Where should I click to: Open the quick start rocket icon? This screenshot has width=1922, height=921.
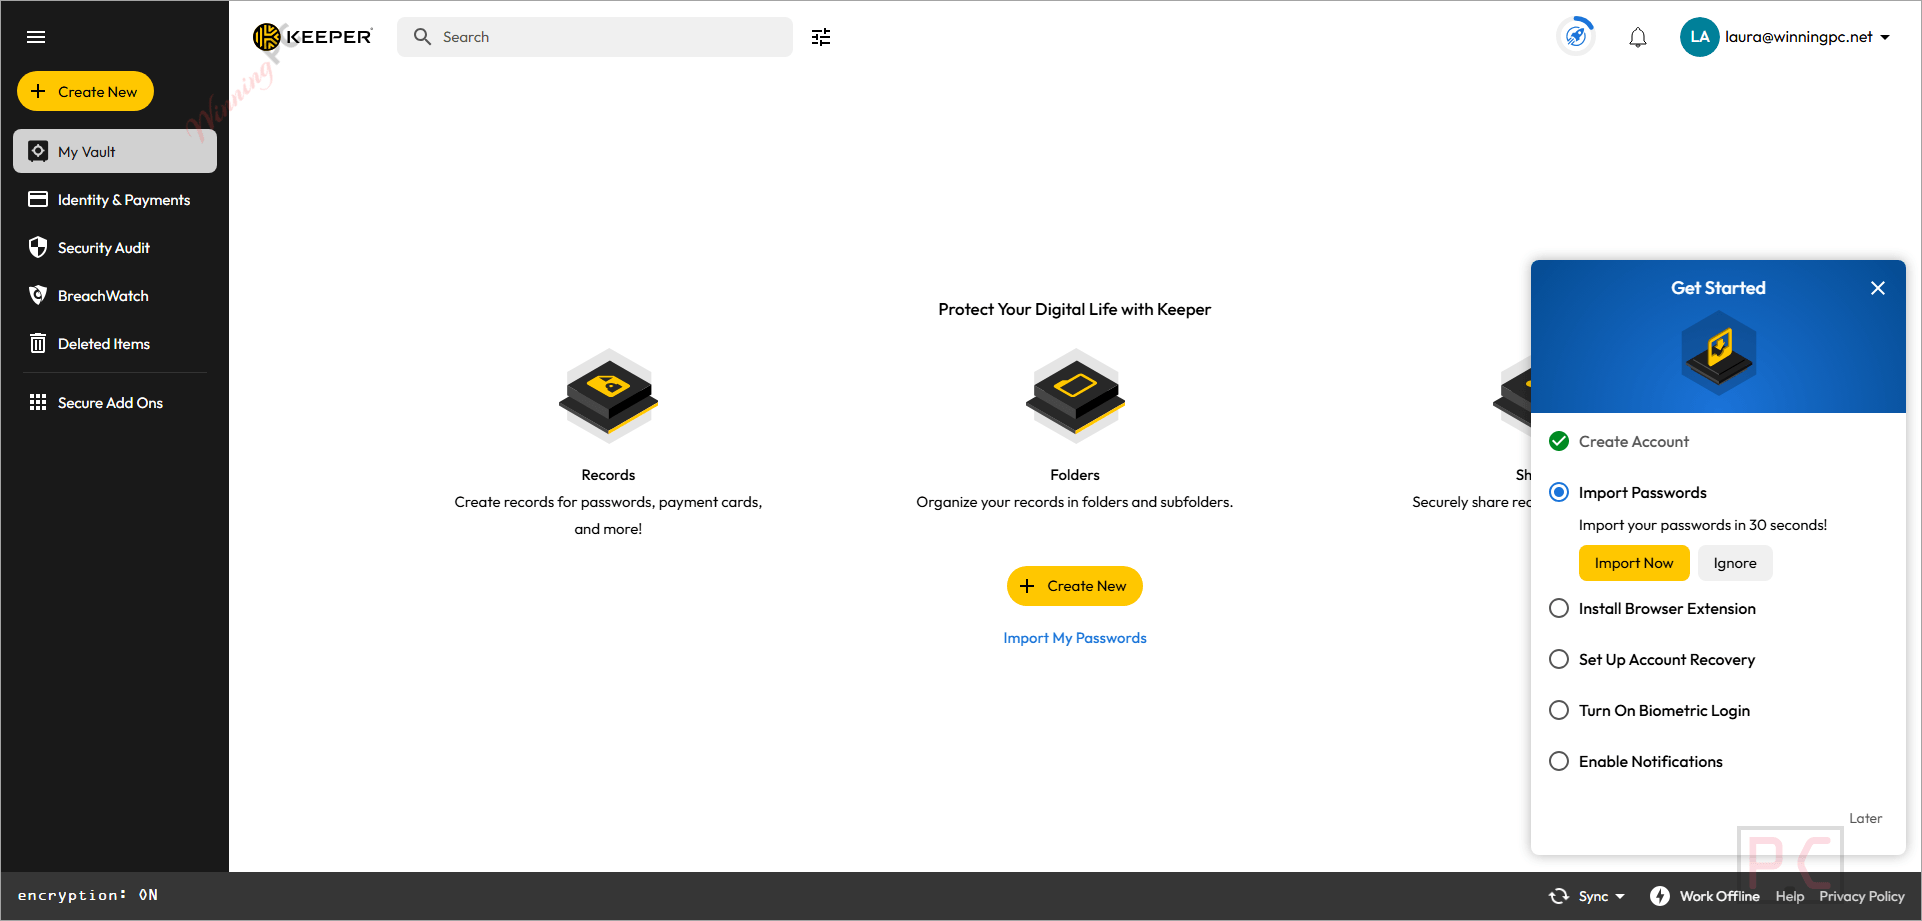[1576, 36]
